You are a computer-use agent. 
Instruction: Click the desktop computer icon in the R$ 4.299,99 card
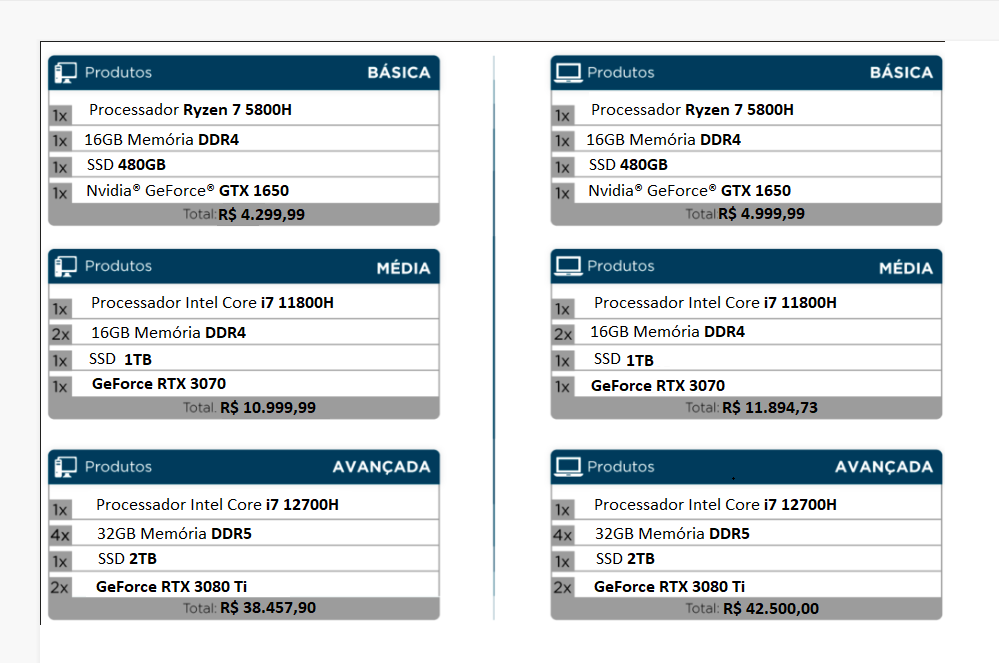pos(65,73)
